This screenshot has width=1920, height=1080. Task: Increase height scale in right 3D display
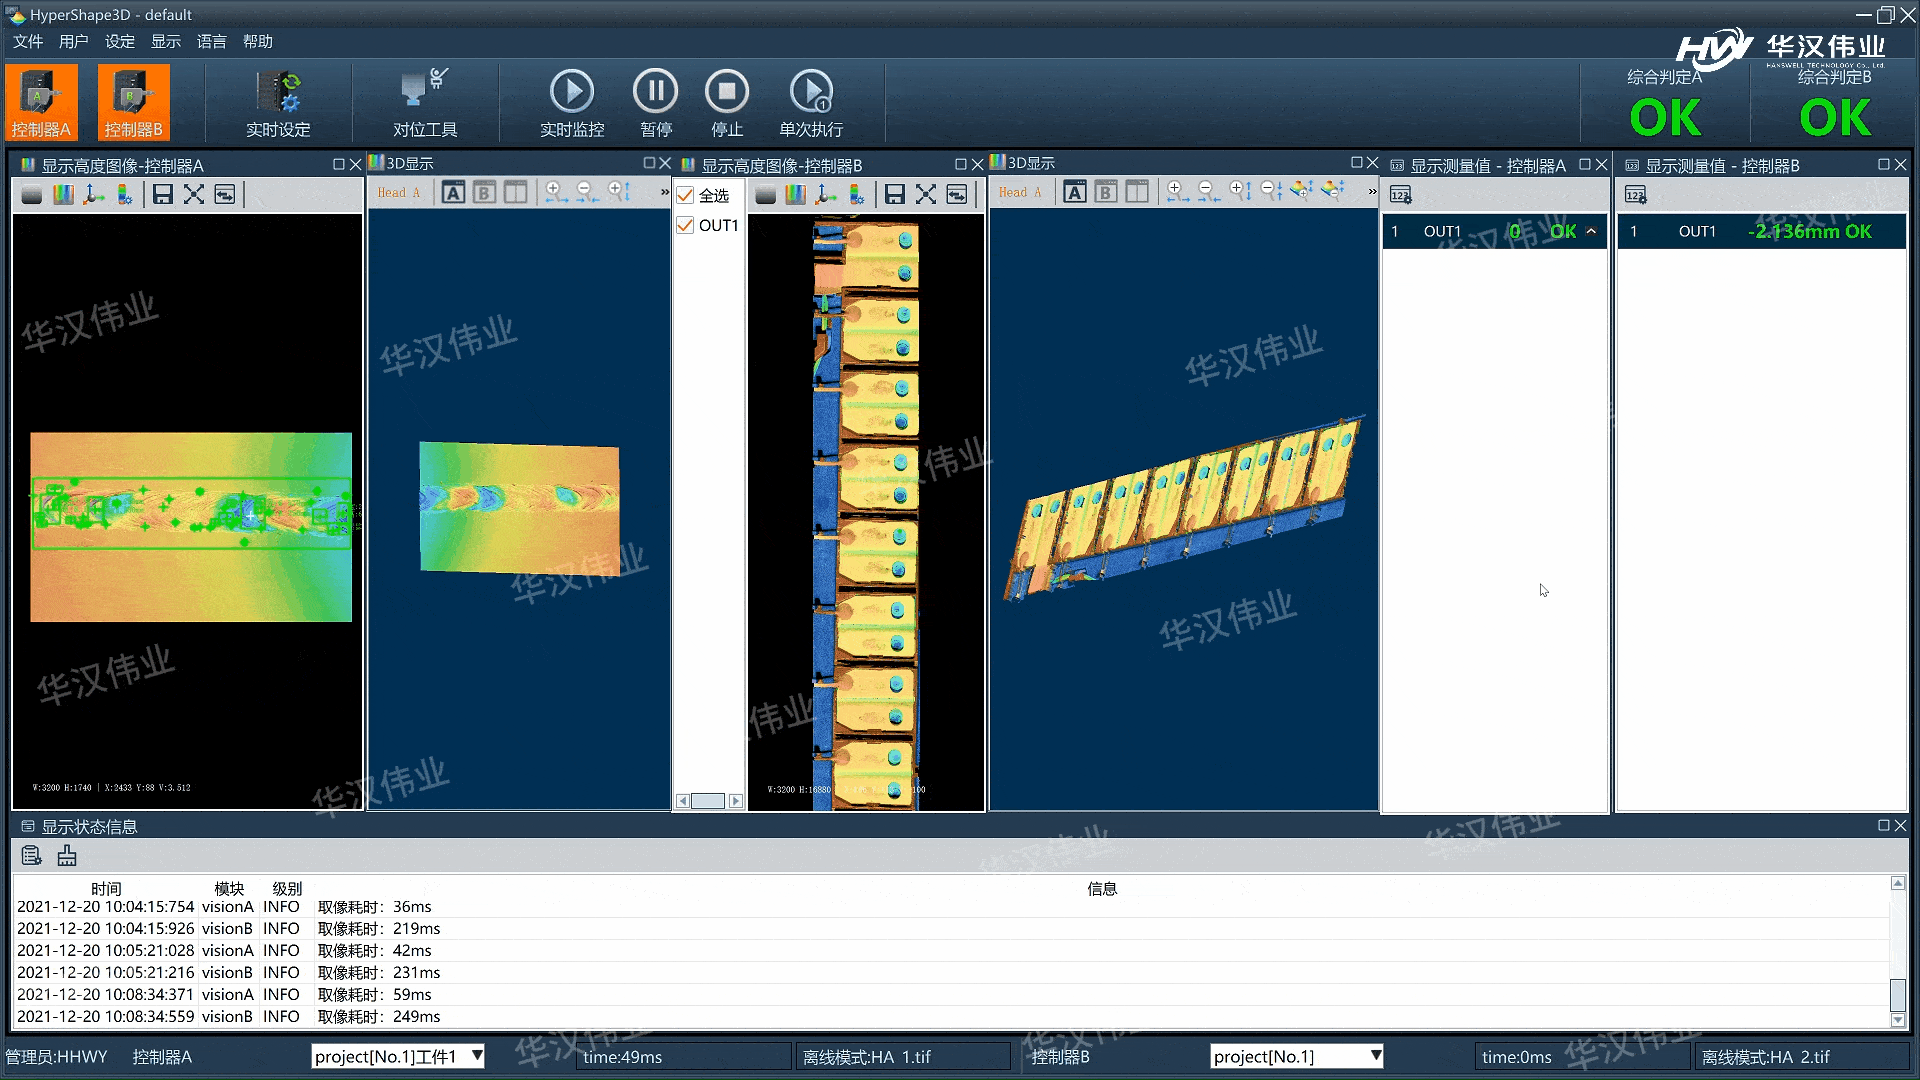(x=1301, y=190)
